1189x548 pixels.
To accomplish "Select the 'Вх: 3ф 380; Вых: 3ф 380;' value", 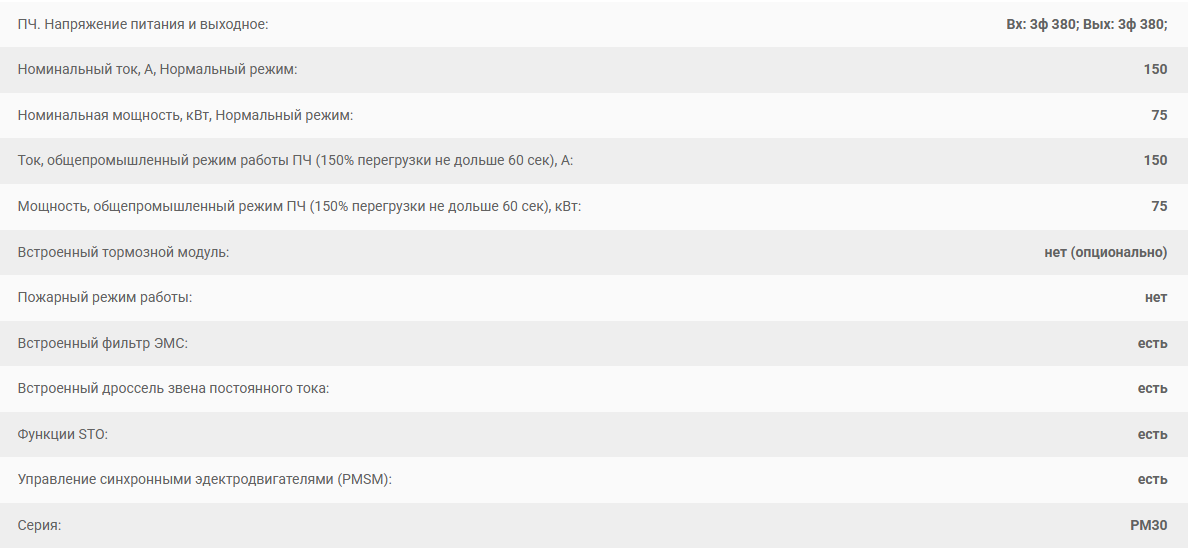I will point(1087,24).
